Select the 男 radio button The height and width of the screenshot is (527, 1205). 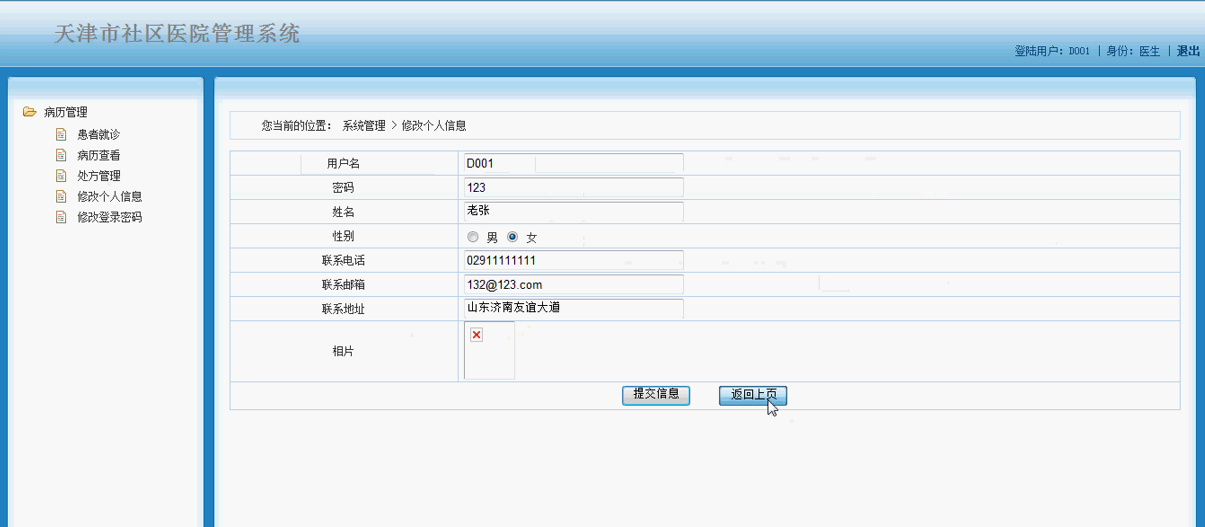coord(473,237)
